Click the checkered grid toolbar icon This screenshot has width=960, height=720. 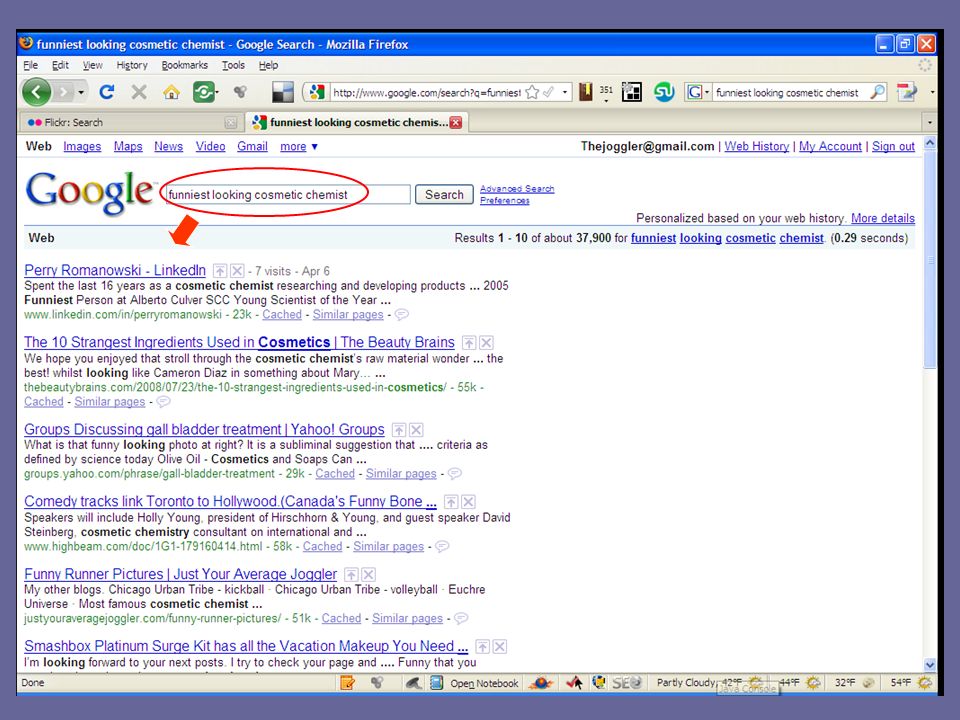click(x=631, y=92)
